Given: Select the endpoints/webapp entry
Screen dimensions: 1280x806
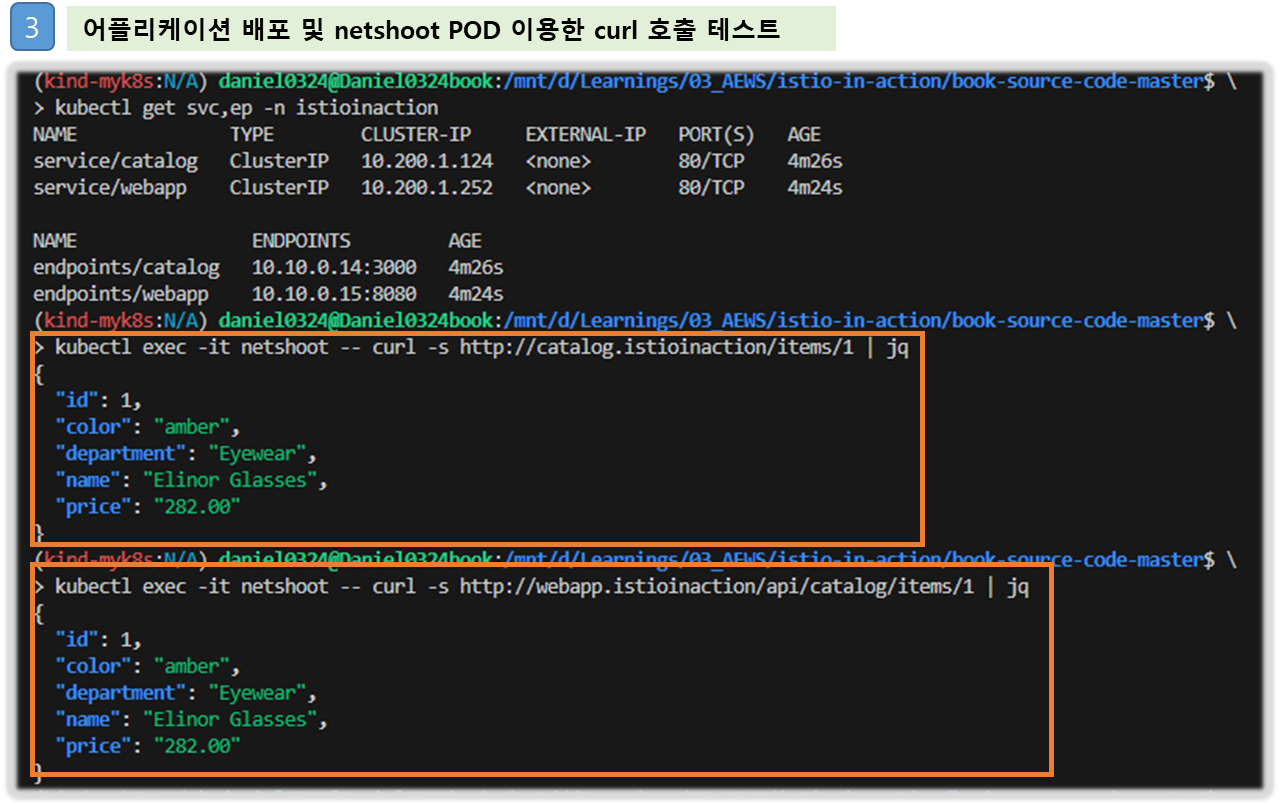Looking at the screenshot, I should tap(121, 295).
